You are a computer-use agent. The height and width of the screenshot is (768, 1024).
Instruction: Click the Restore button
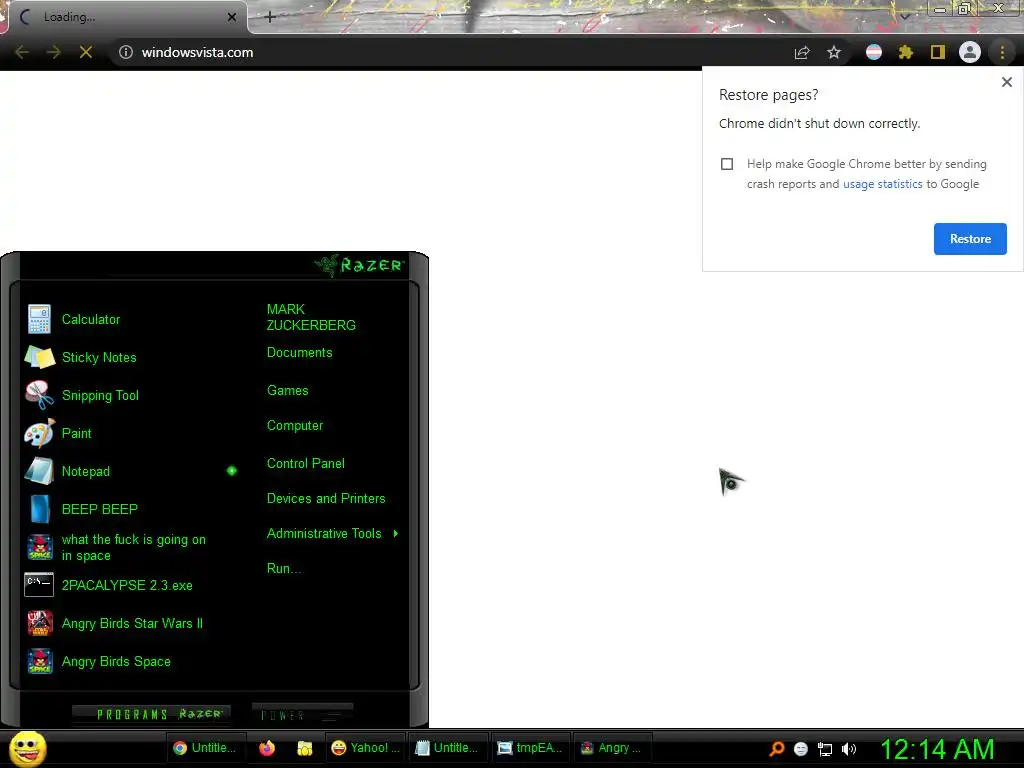[x=970, y=239]
